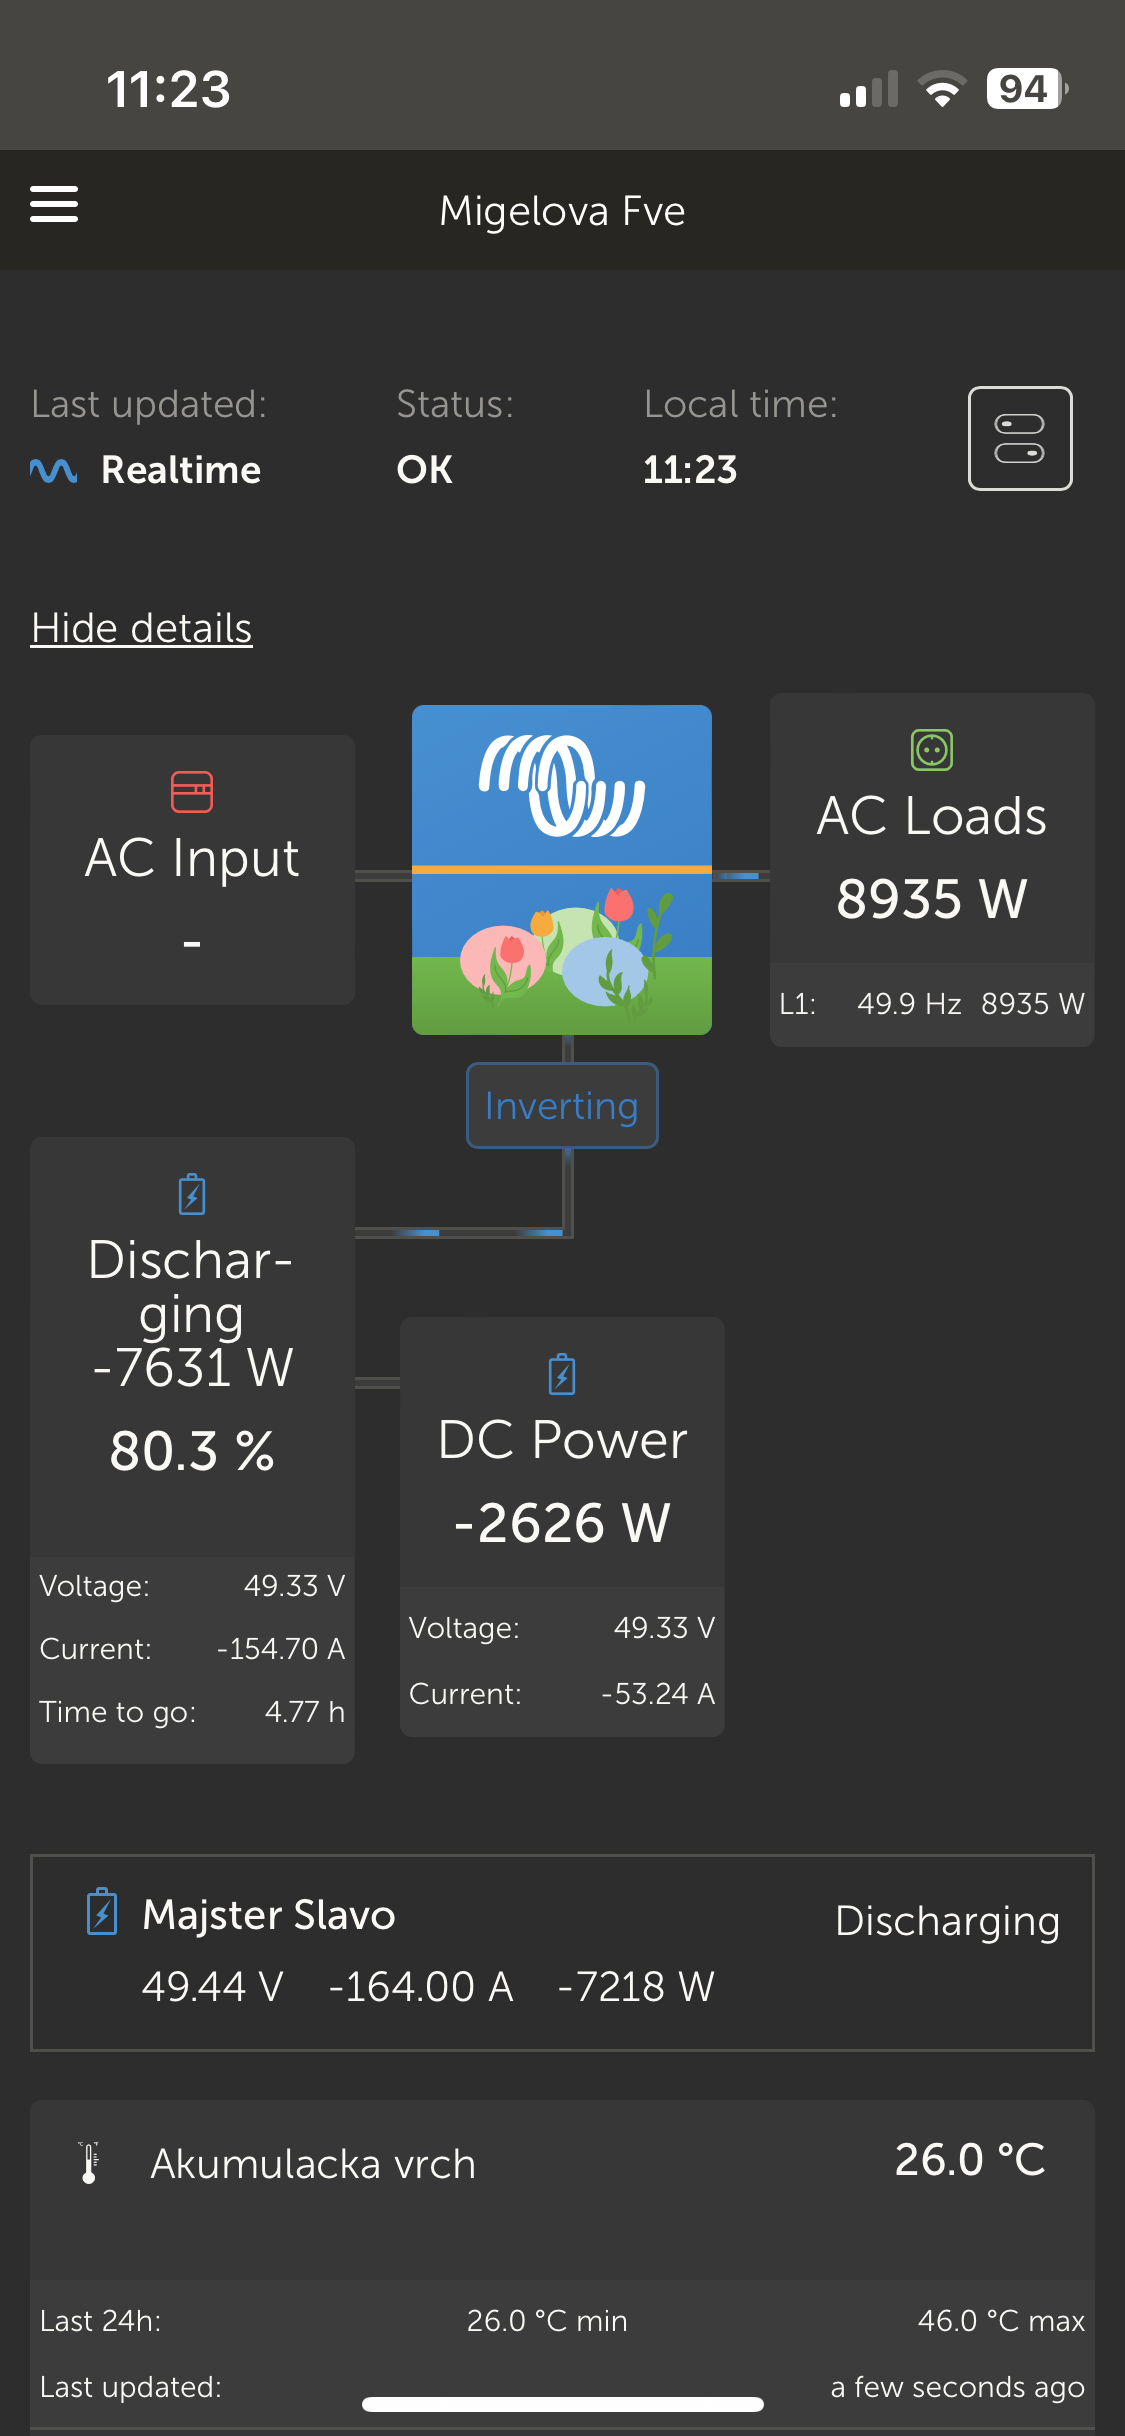The height and width of the screenshot is (2436, 1125).
Task: Tap the 26.0 °C temperature reading
Action: coord(970,2160)
